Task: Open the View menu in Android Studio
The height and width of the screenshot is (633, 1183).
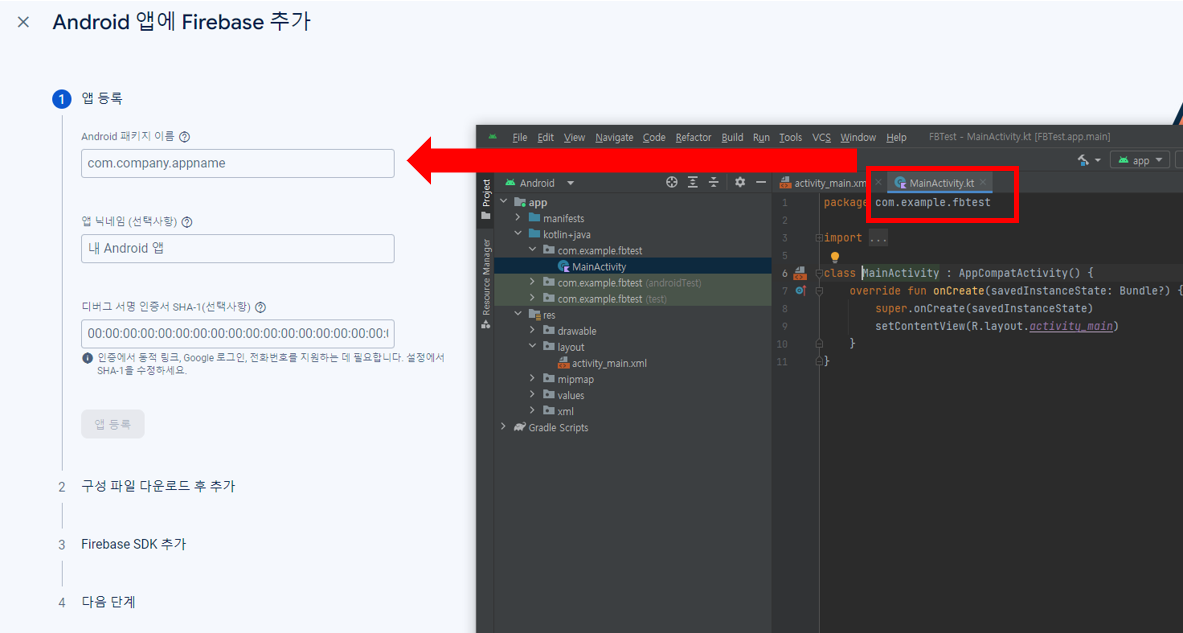Action: [x=574, y=137]
